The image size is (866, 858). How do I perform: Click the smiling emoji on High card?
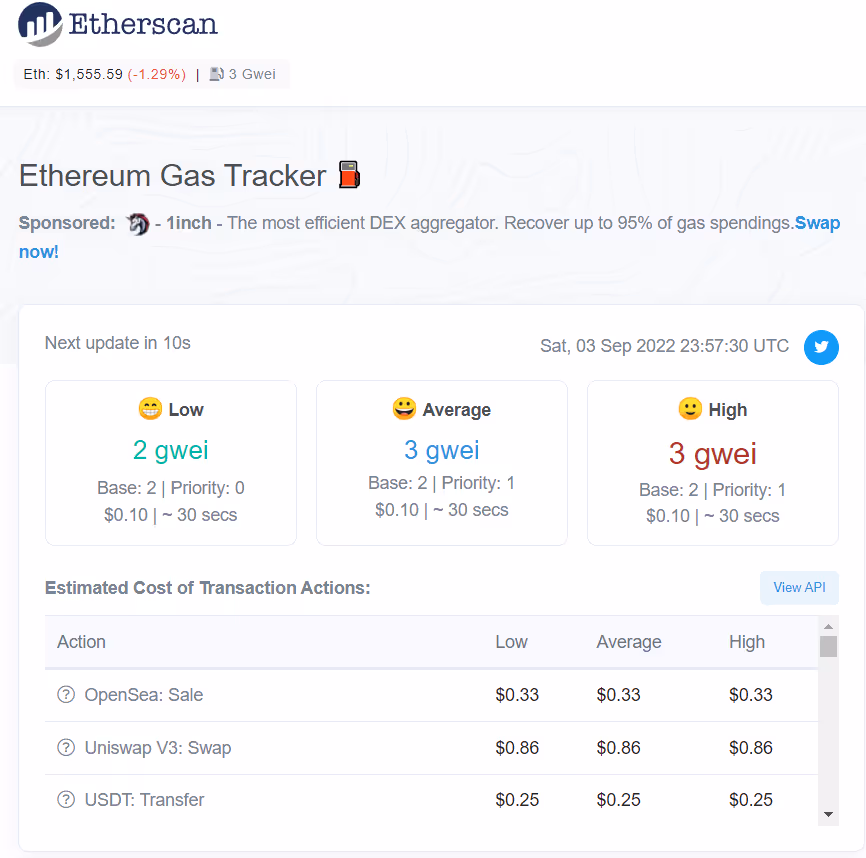coord(690,409)
